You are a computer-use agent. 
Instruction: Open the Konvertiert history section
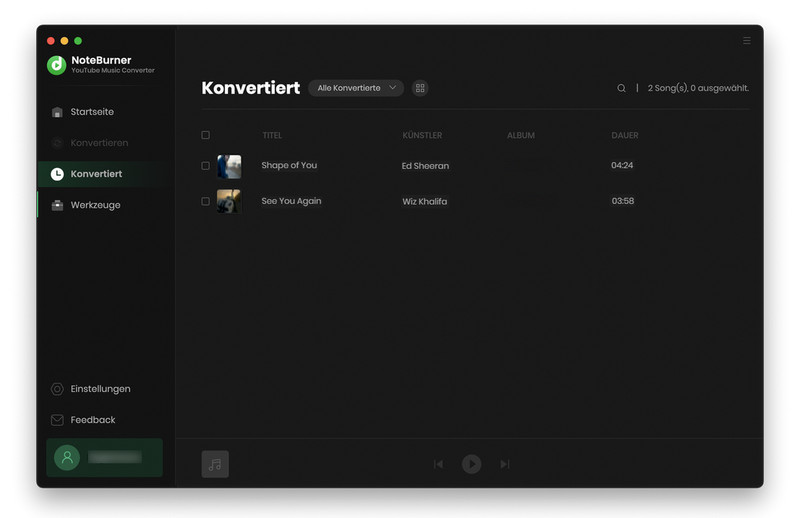pos(96,174)
